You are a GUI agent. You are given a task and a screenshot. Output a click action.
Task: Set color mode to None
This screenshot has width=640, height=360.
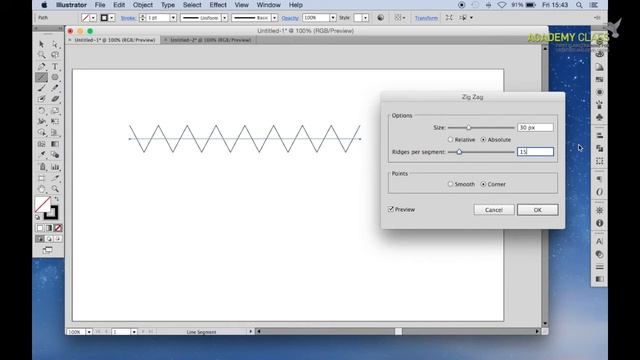click(58, 228)
